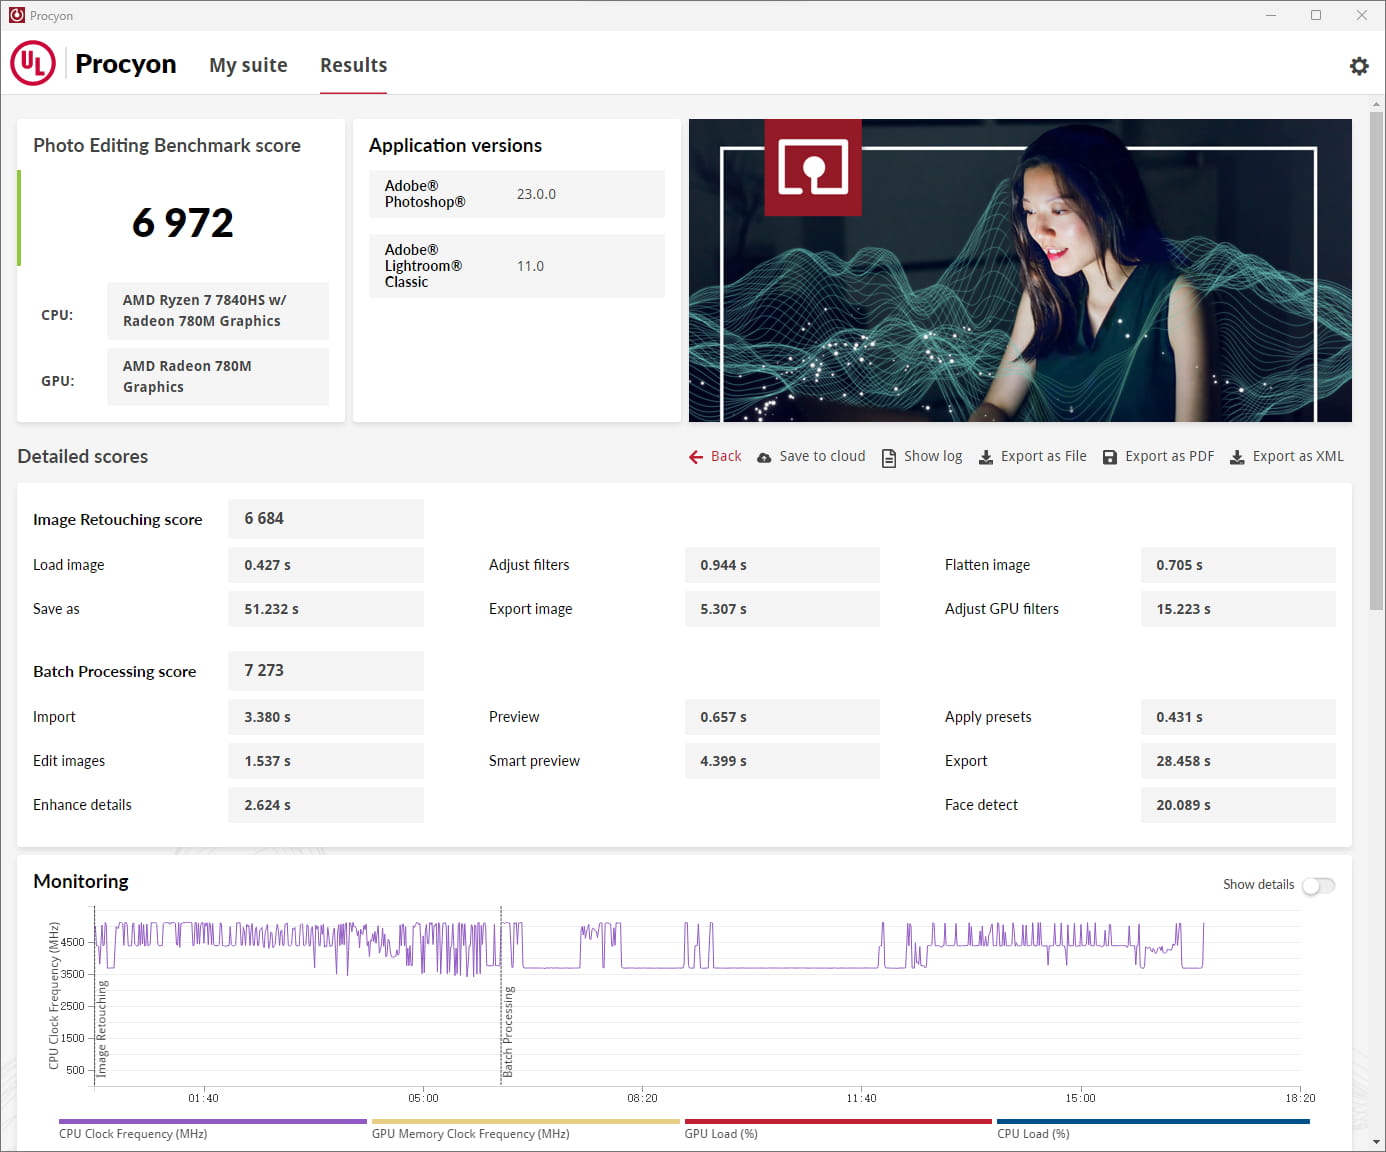Click the Edit images value 1.537 s
The width and height of the screenshot is (1386, 1152).
point(326,761)
